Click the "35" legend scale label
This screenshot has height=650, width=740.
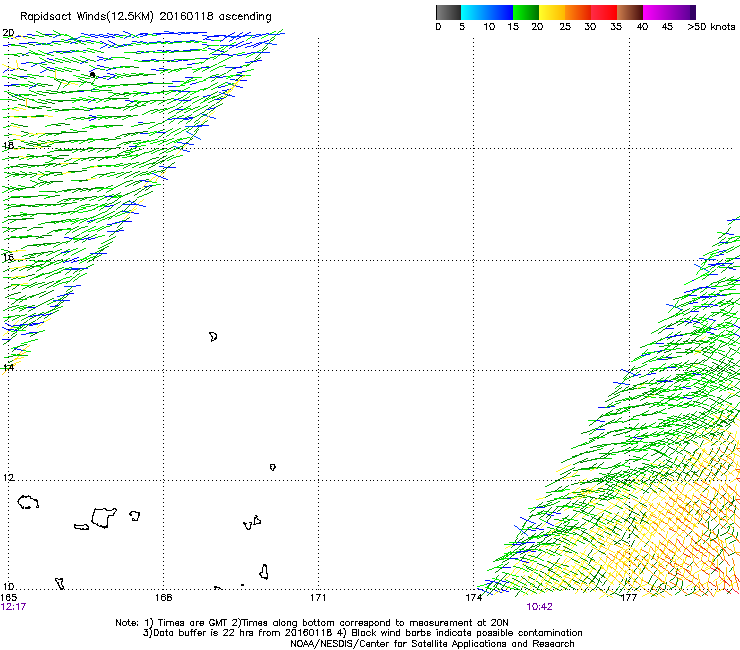(616, 26)
